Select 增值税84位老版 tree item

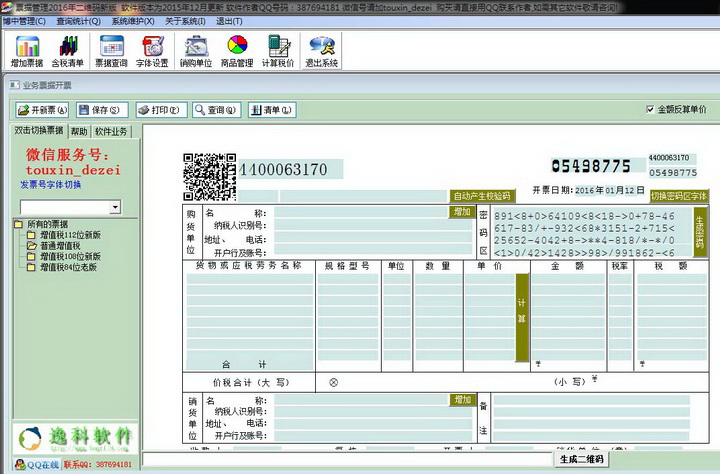(x=68, y=267)
